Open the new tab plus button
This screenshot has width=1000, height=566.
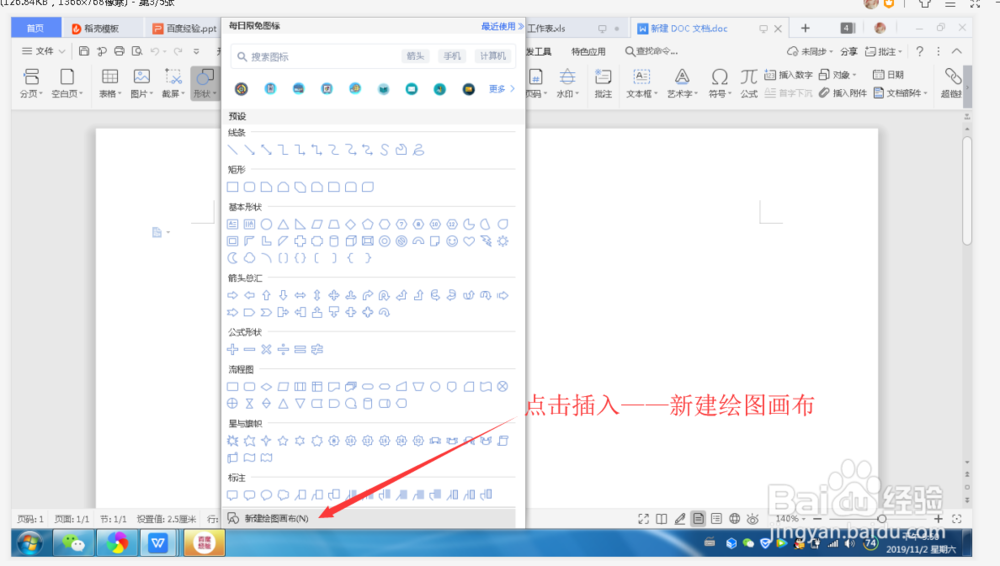(x=805, y=28)
